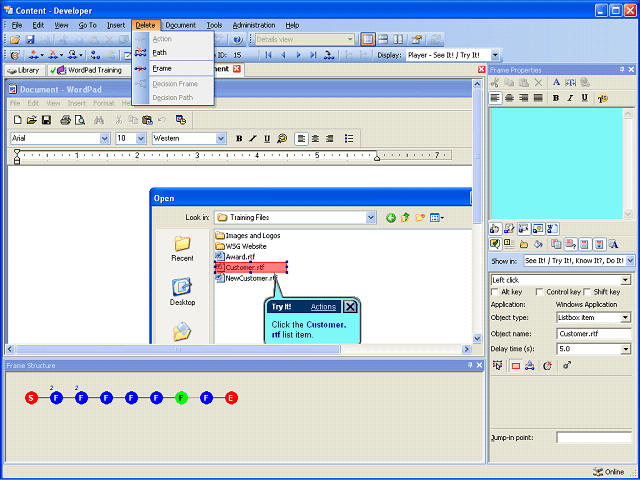Apply Underline in the Frame Properties toolbar

pyautogui.click(x=584, y=98)
